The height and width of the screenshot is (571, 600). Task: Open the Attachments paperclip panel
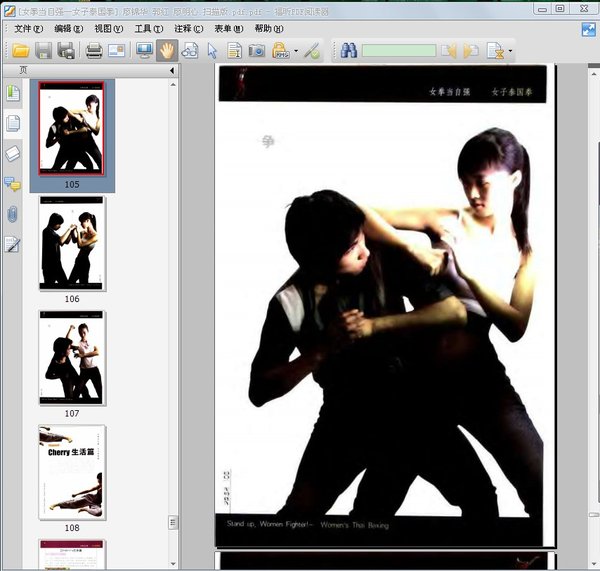point(13,213)
